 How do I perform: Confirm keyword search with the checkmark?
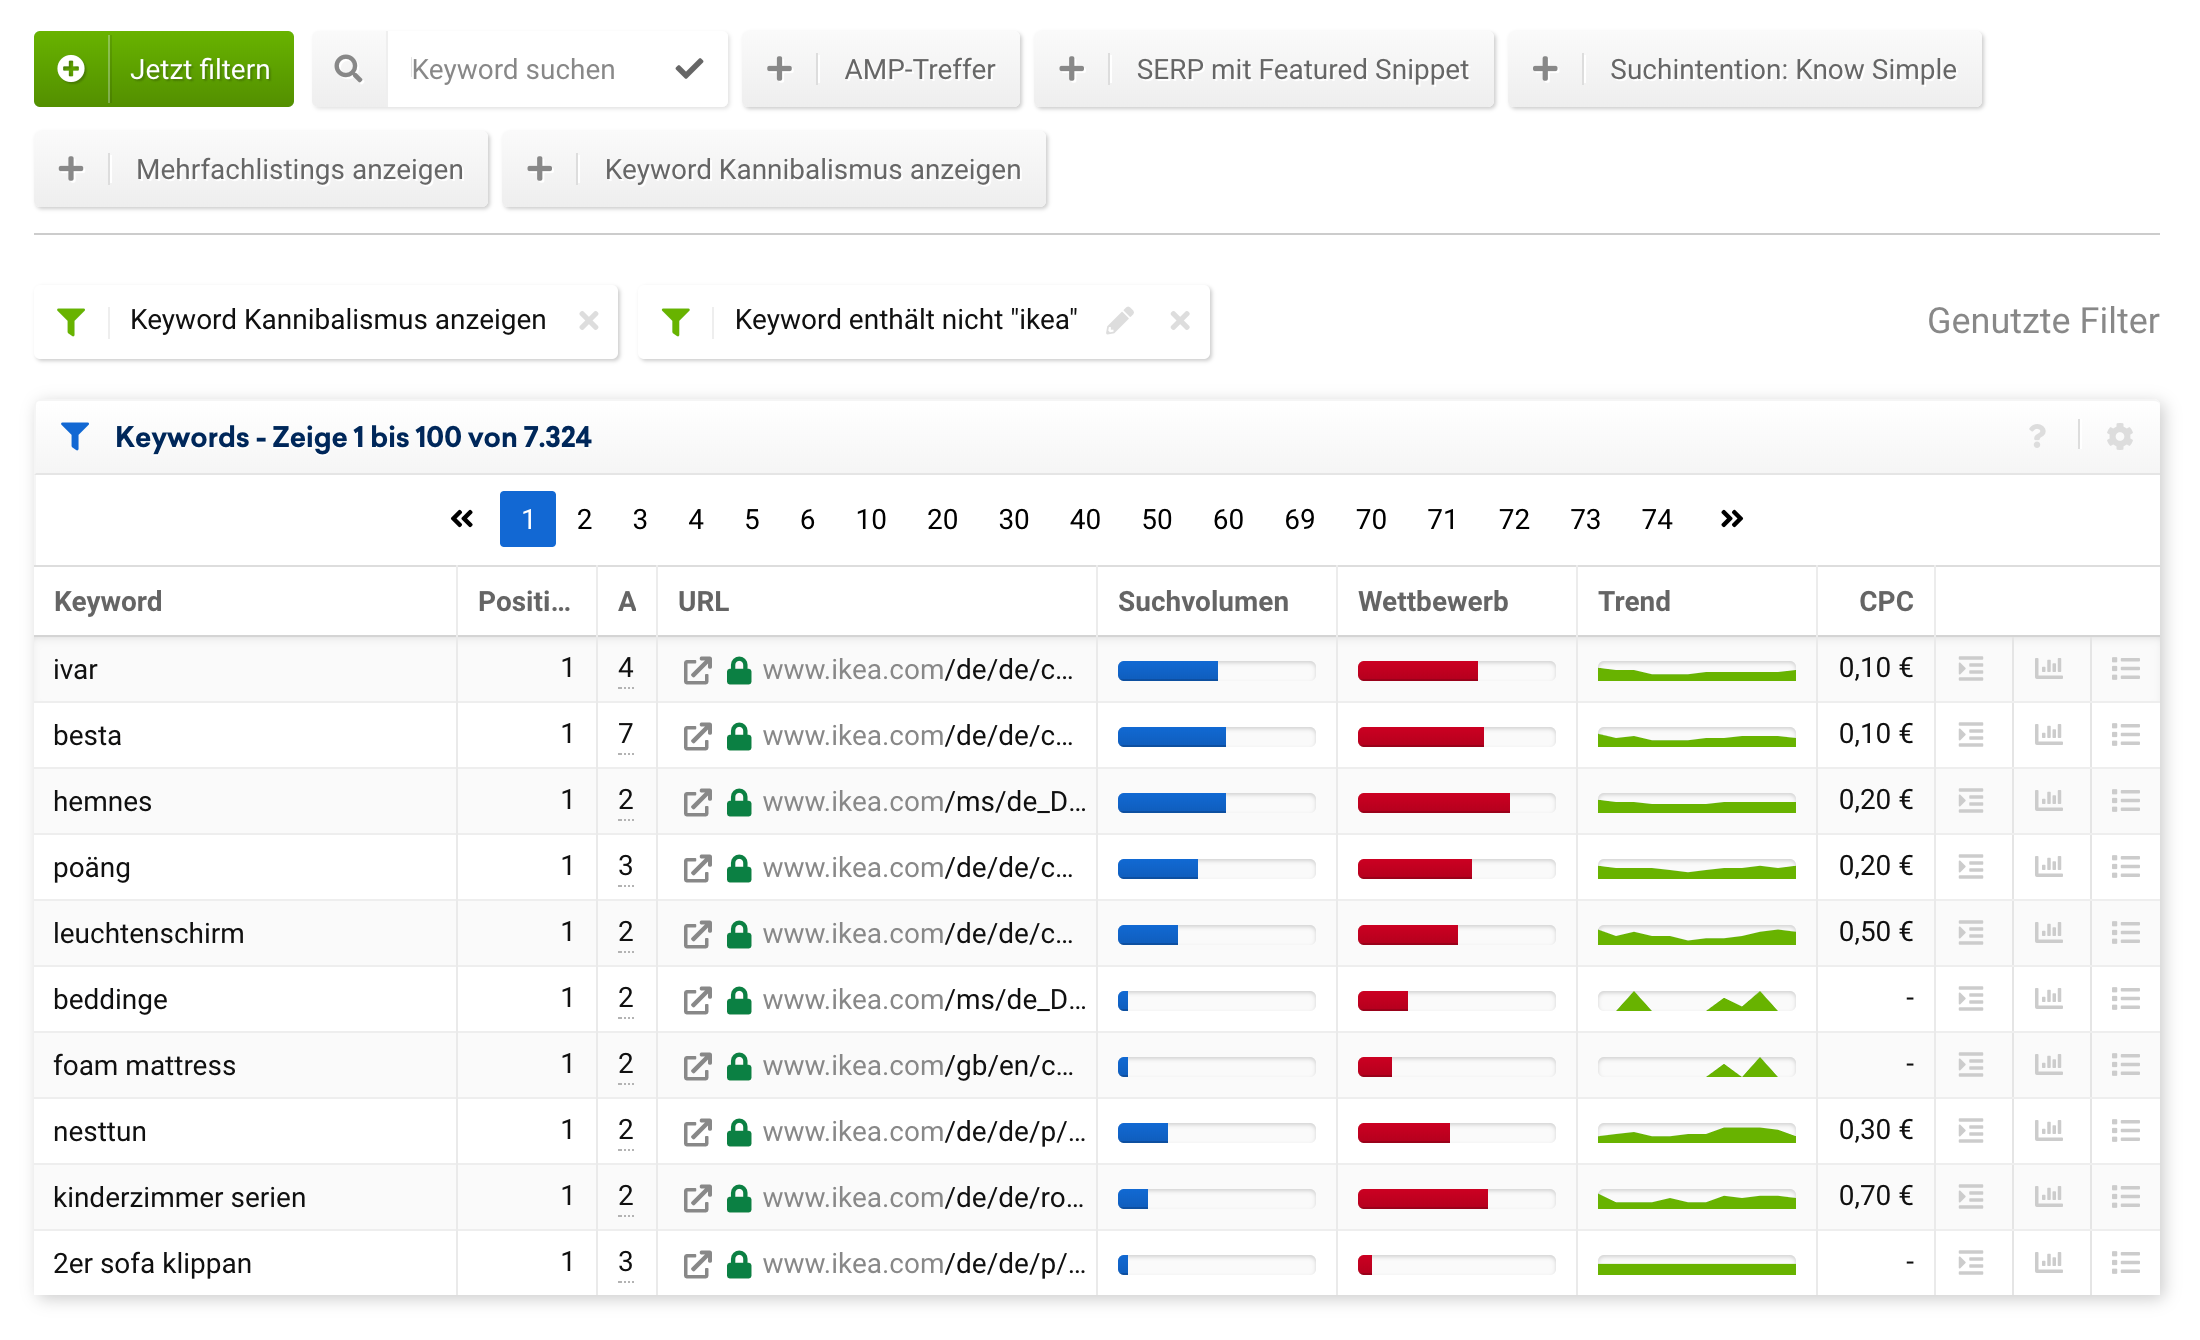click(x=689, y=69)
